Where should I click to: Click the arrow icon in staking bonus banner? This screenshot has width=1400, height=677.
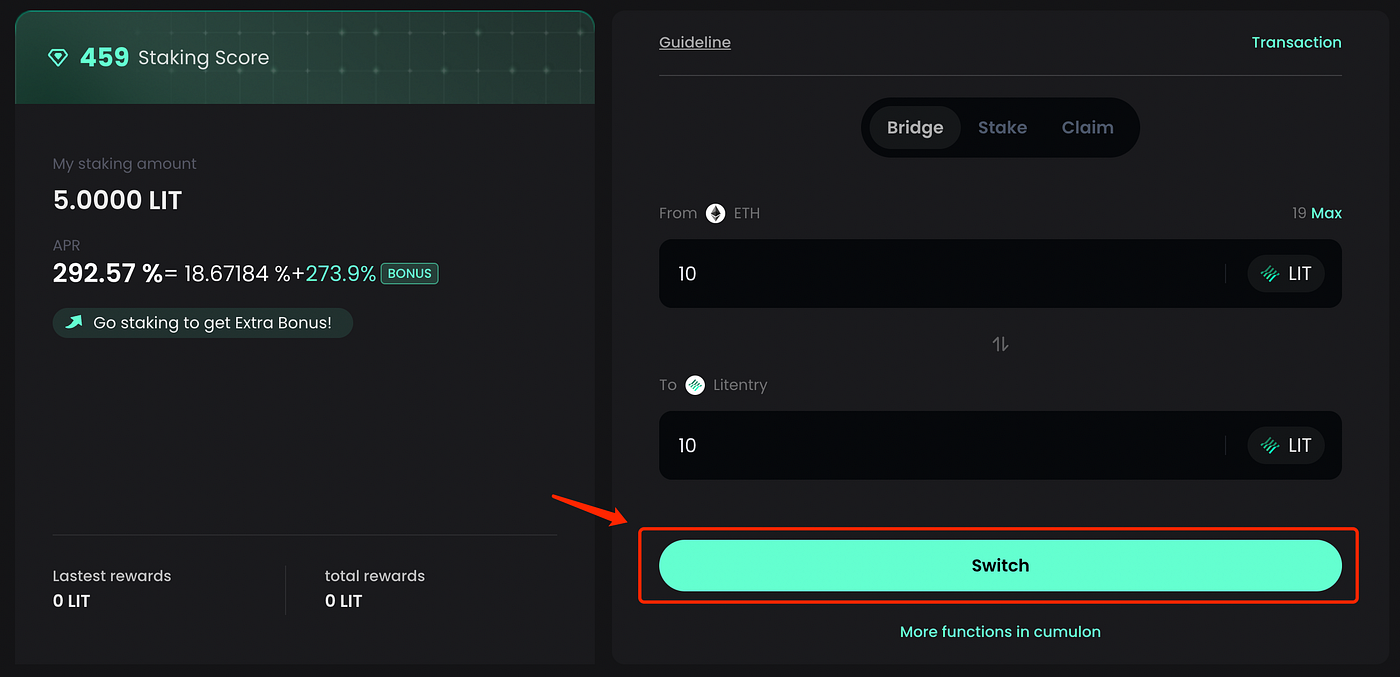pos(74,323)
